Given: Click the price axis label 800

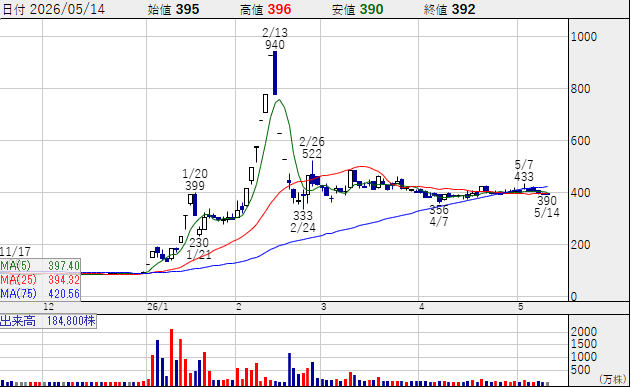Looking at the screenshot, I should [580, 89].
